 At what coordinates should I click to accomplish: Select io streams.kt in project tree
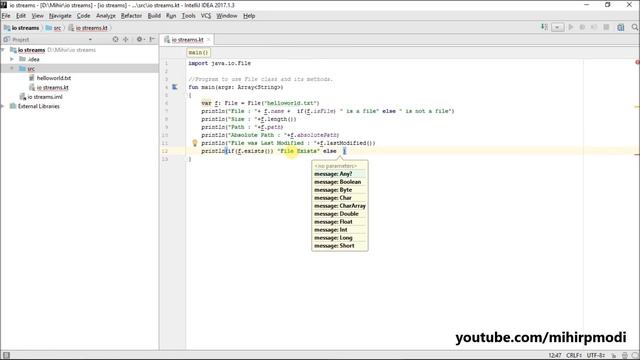(53, 87)
